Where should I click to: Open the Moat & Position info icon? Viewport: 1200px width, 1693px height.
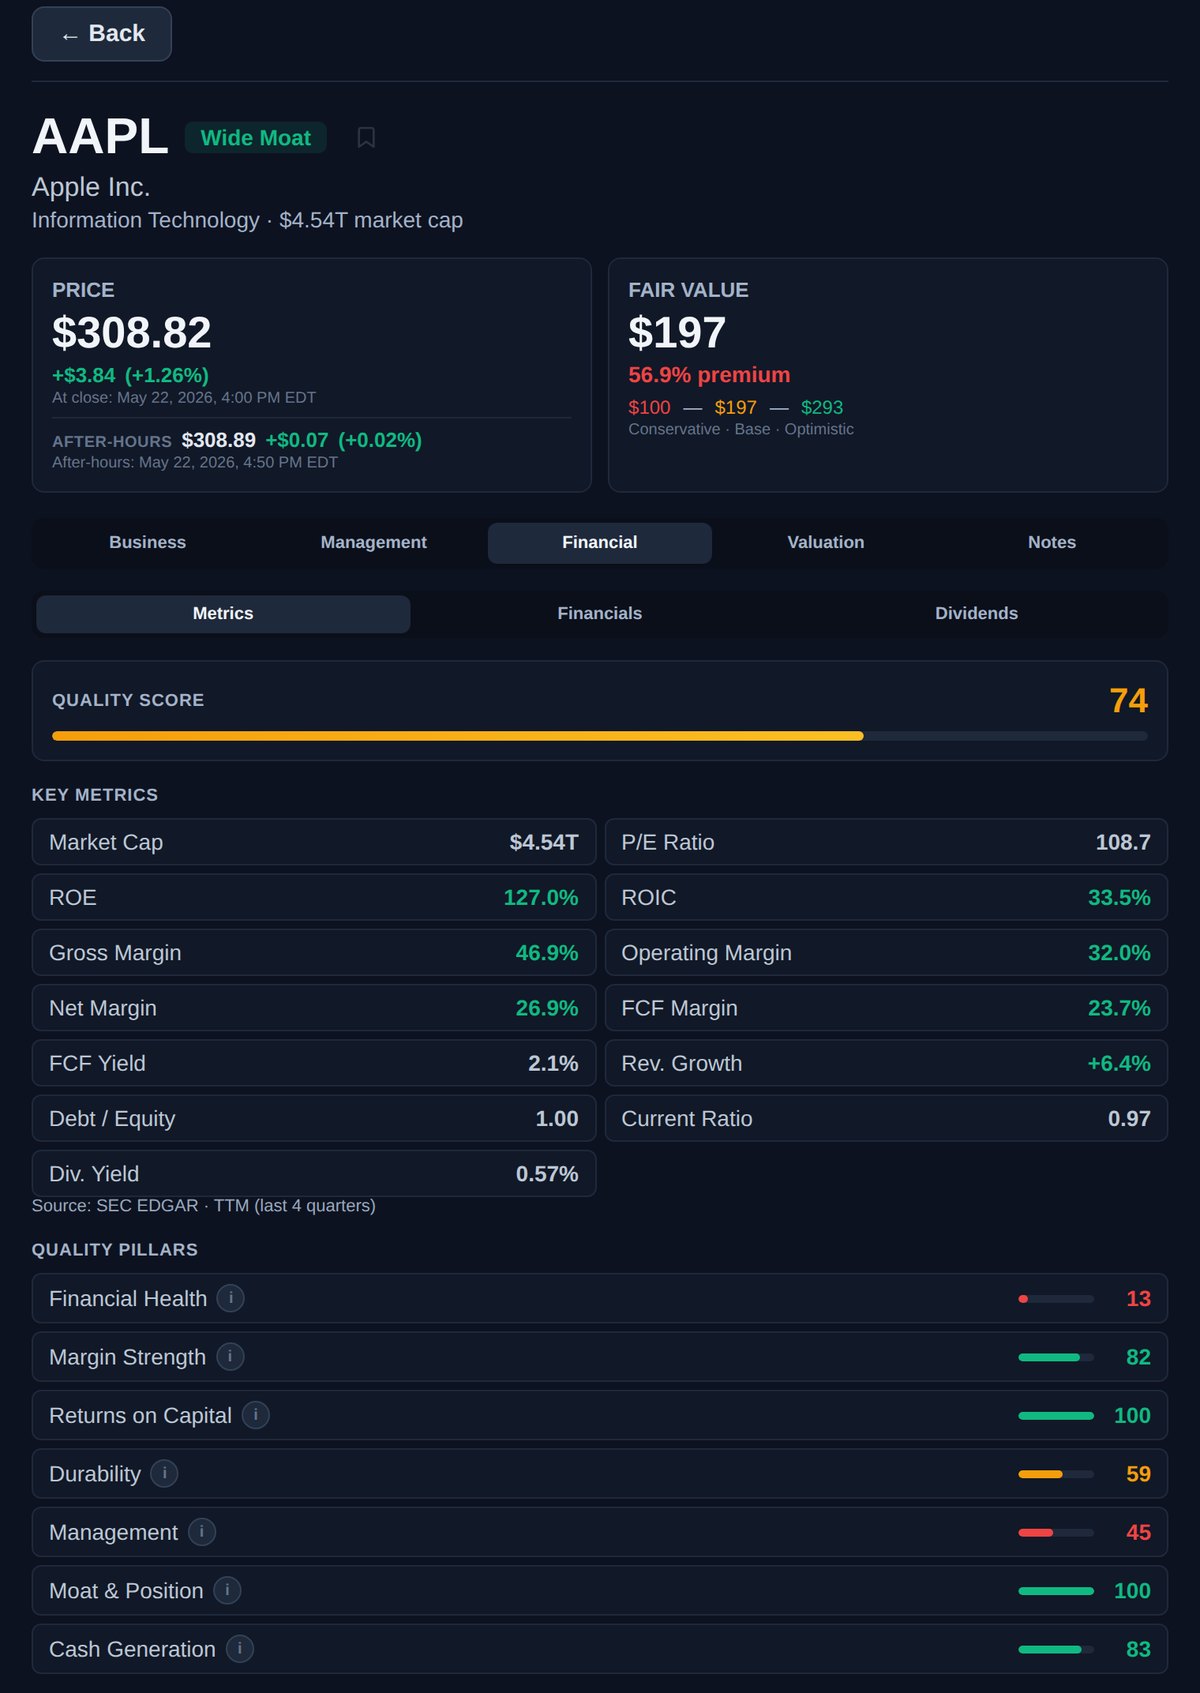(227, 1590)
